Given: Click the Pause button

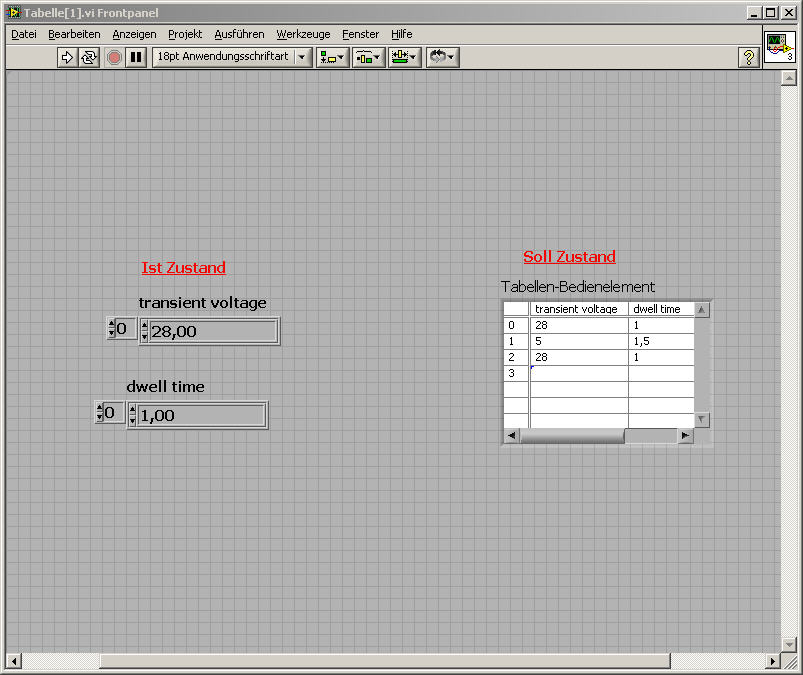Looking at the screenshot, I should click(136, 57).
